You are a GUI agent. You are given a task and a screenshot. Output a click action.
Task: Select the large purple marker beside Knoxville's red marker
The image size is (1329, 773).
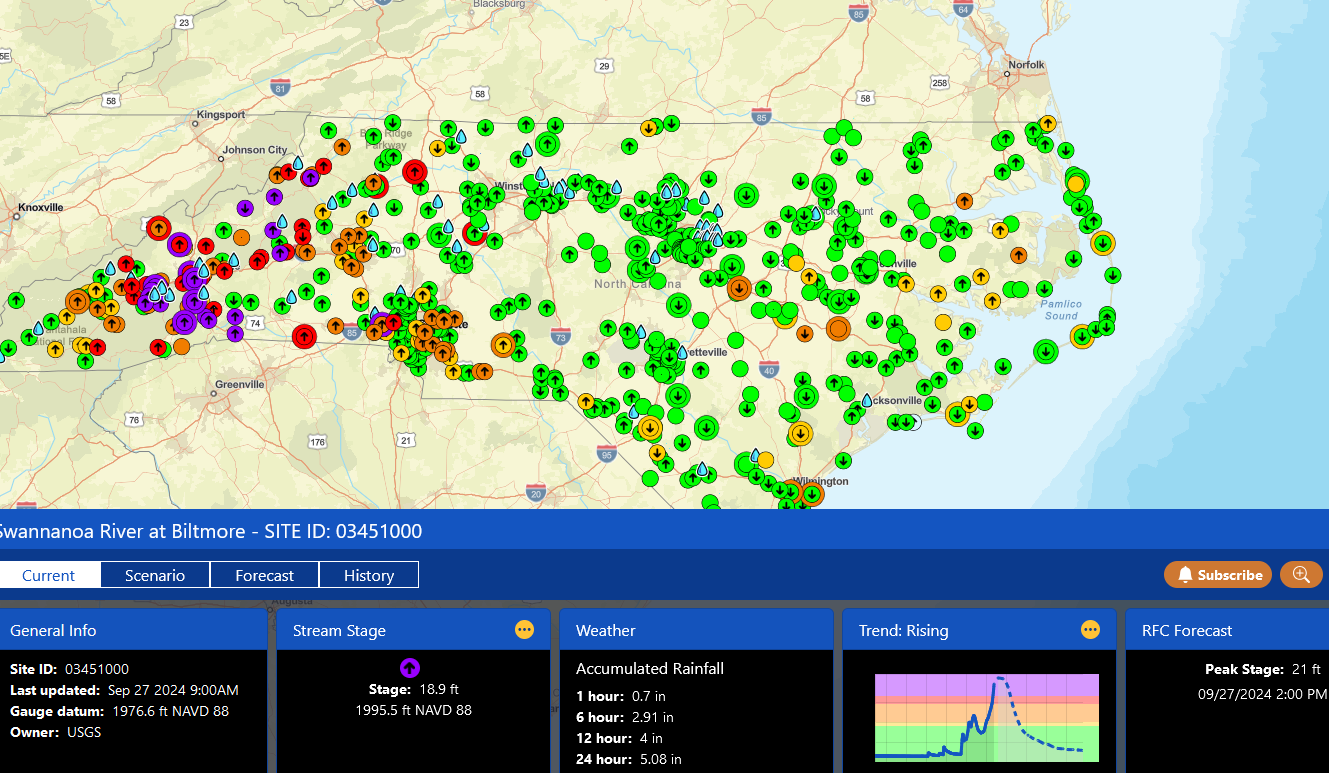point(180,242)
